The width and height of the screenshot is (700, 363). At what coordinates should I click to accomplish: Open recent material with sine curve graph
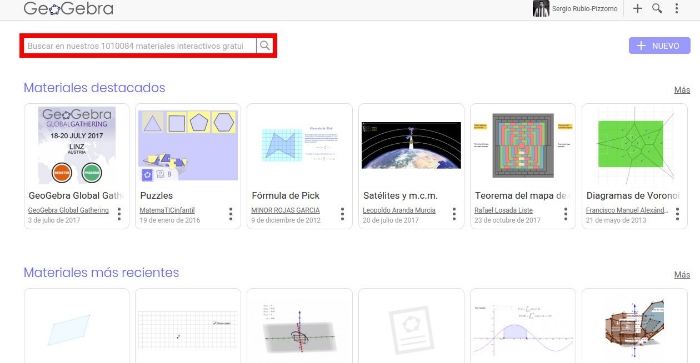(523, 330)
